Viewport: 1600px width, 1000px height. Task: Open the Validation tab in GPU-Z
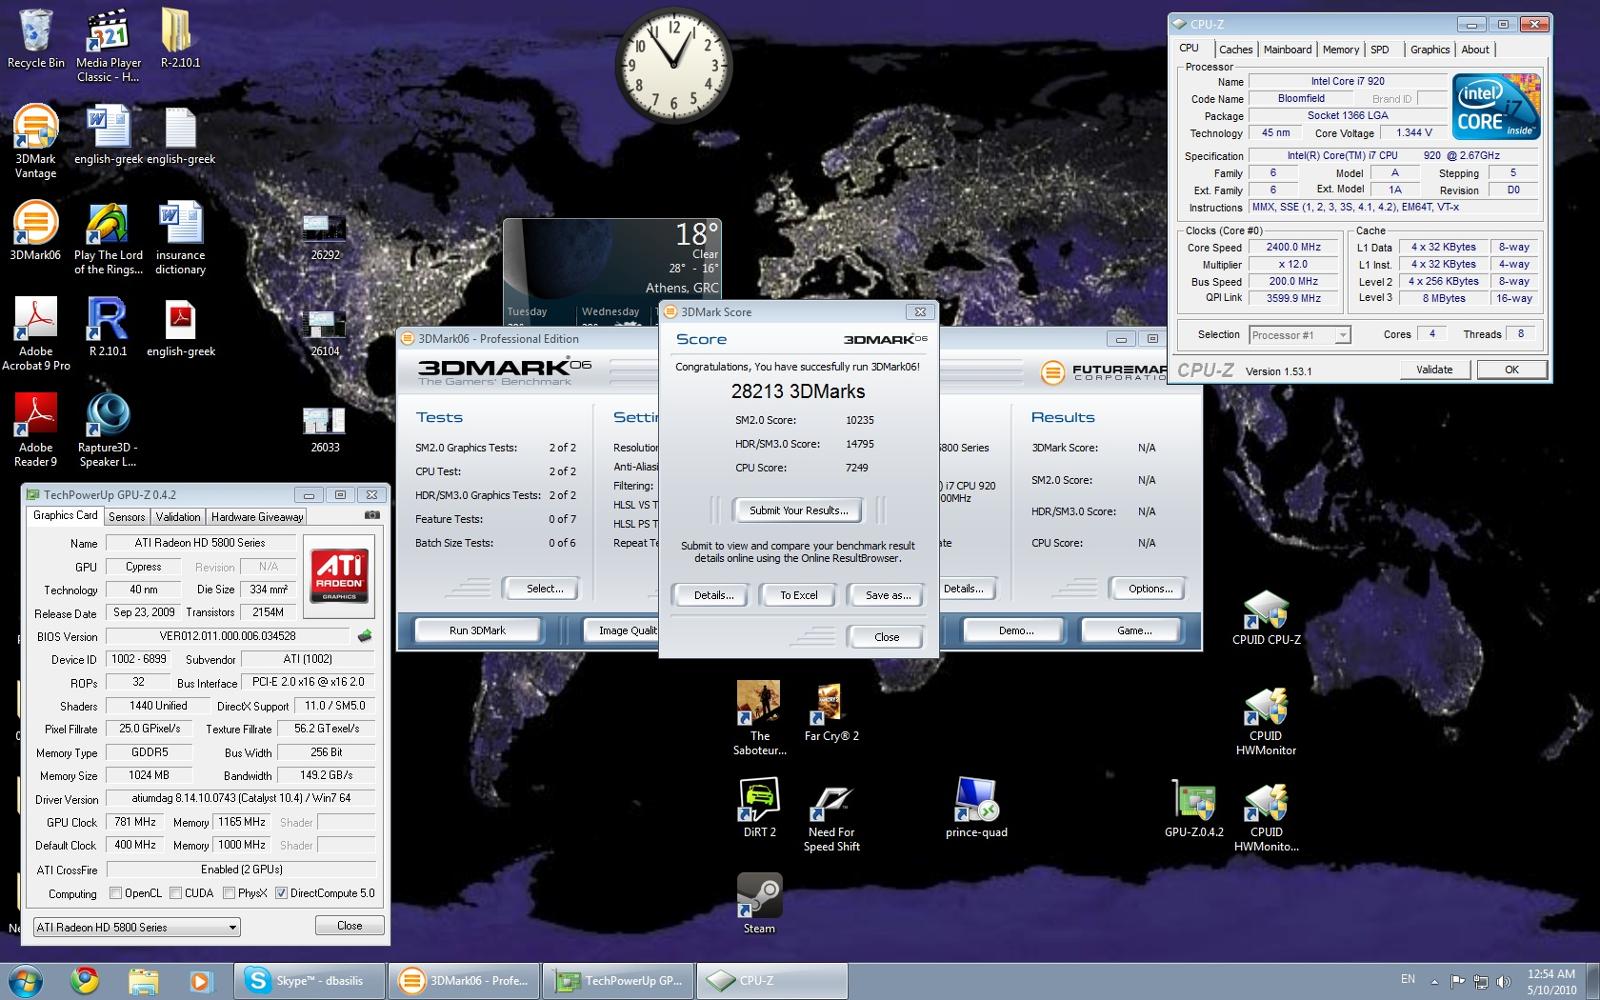coord(178,517)
